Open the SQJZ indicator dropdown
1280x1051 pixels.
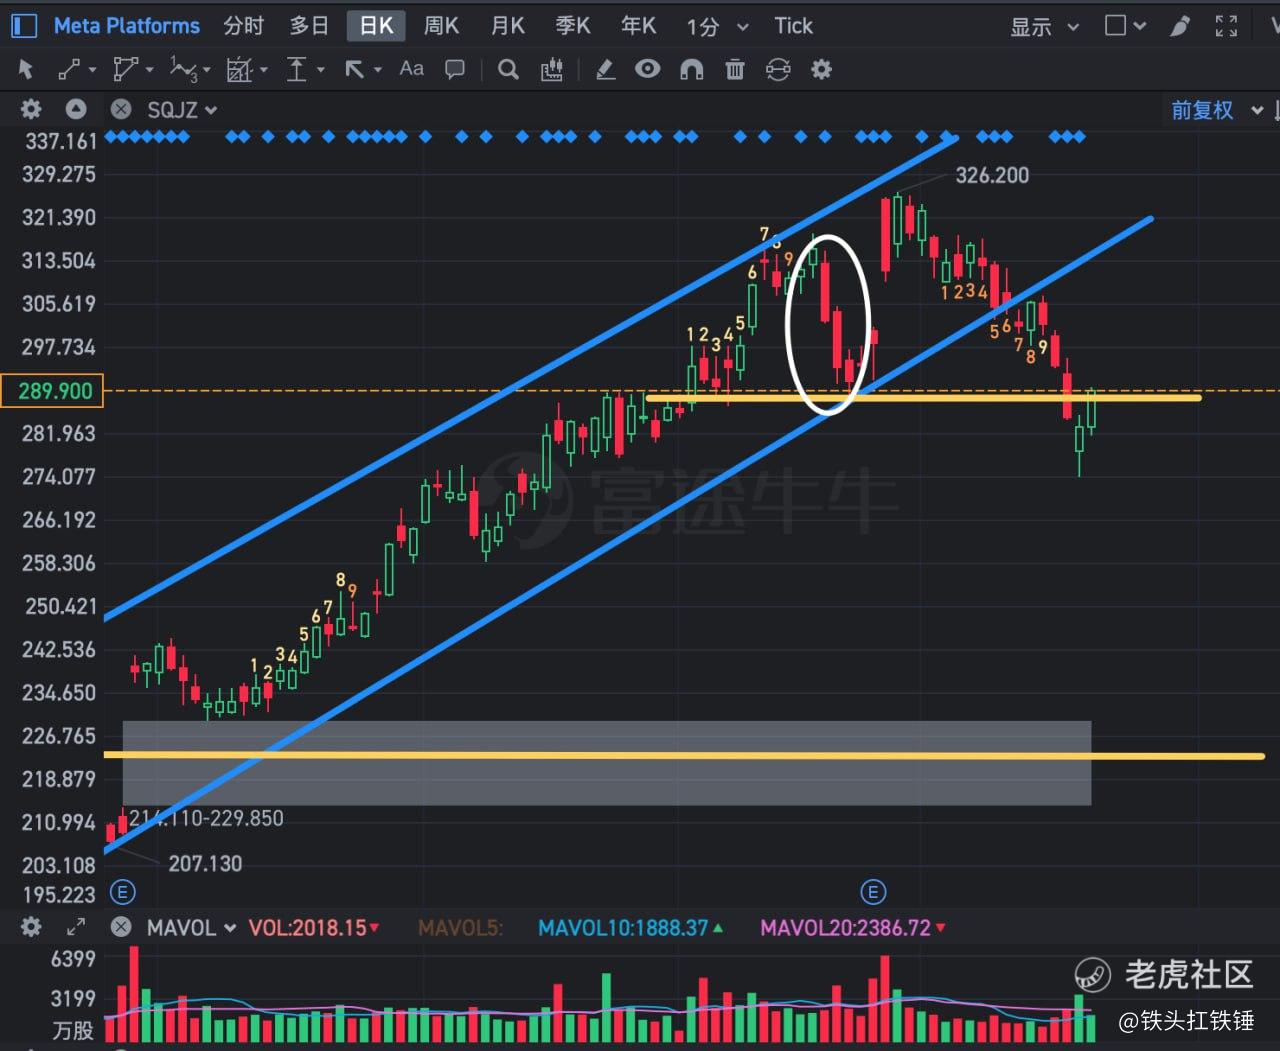click(x=182, y=110)
